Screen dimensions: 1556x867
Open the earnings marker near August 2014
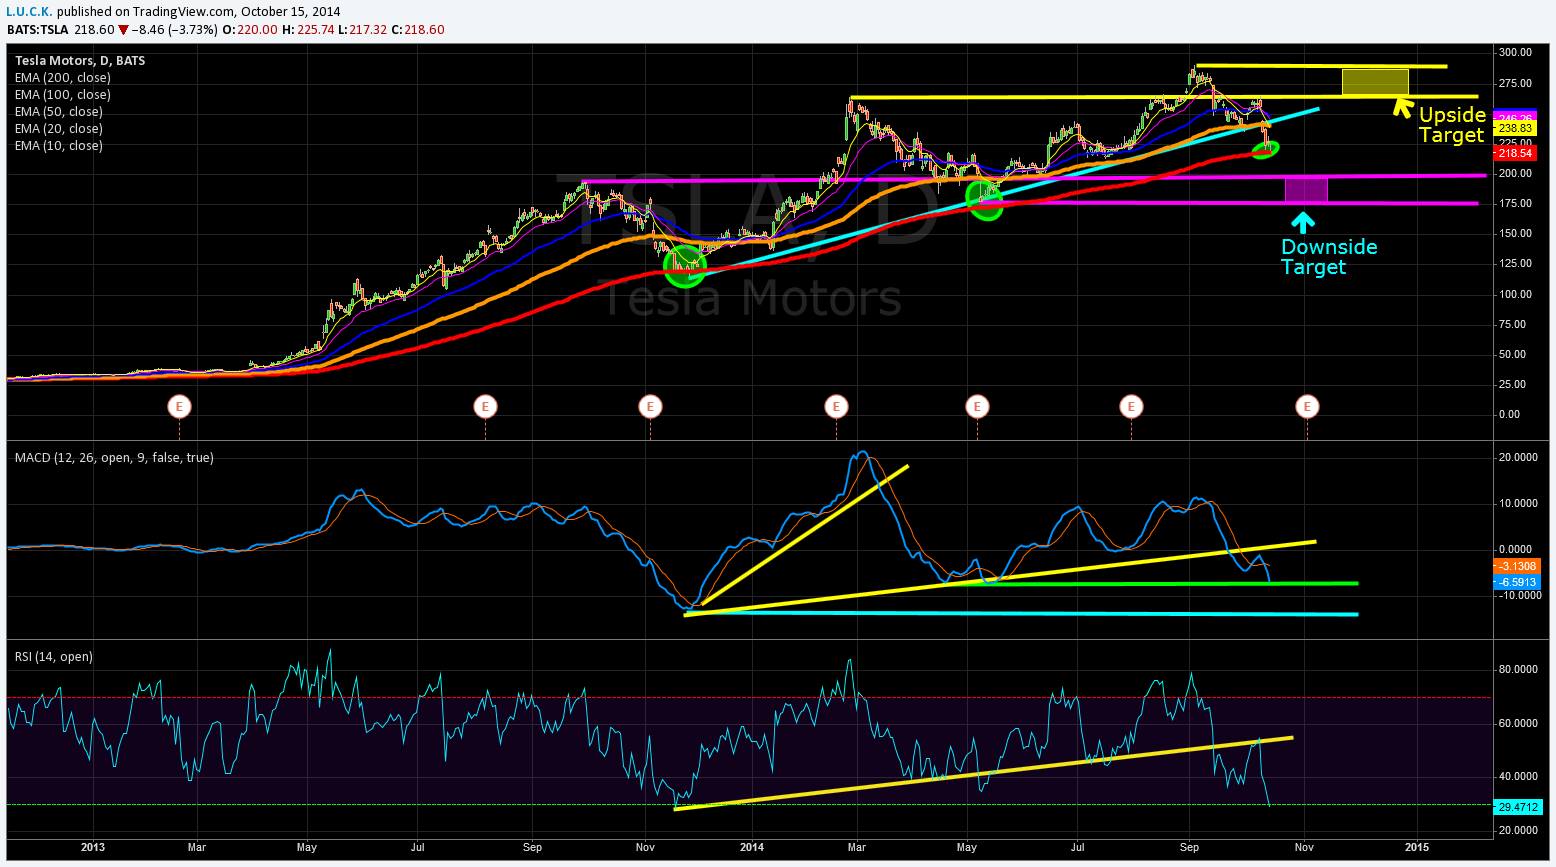click(x=1131, y=406)
